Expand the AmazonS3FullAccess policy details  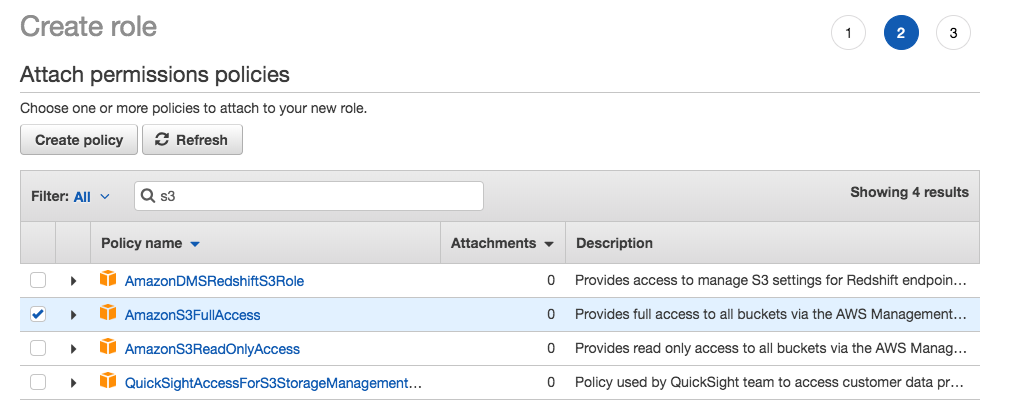[73, 315]
